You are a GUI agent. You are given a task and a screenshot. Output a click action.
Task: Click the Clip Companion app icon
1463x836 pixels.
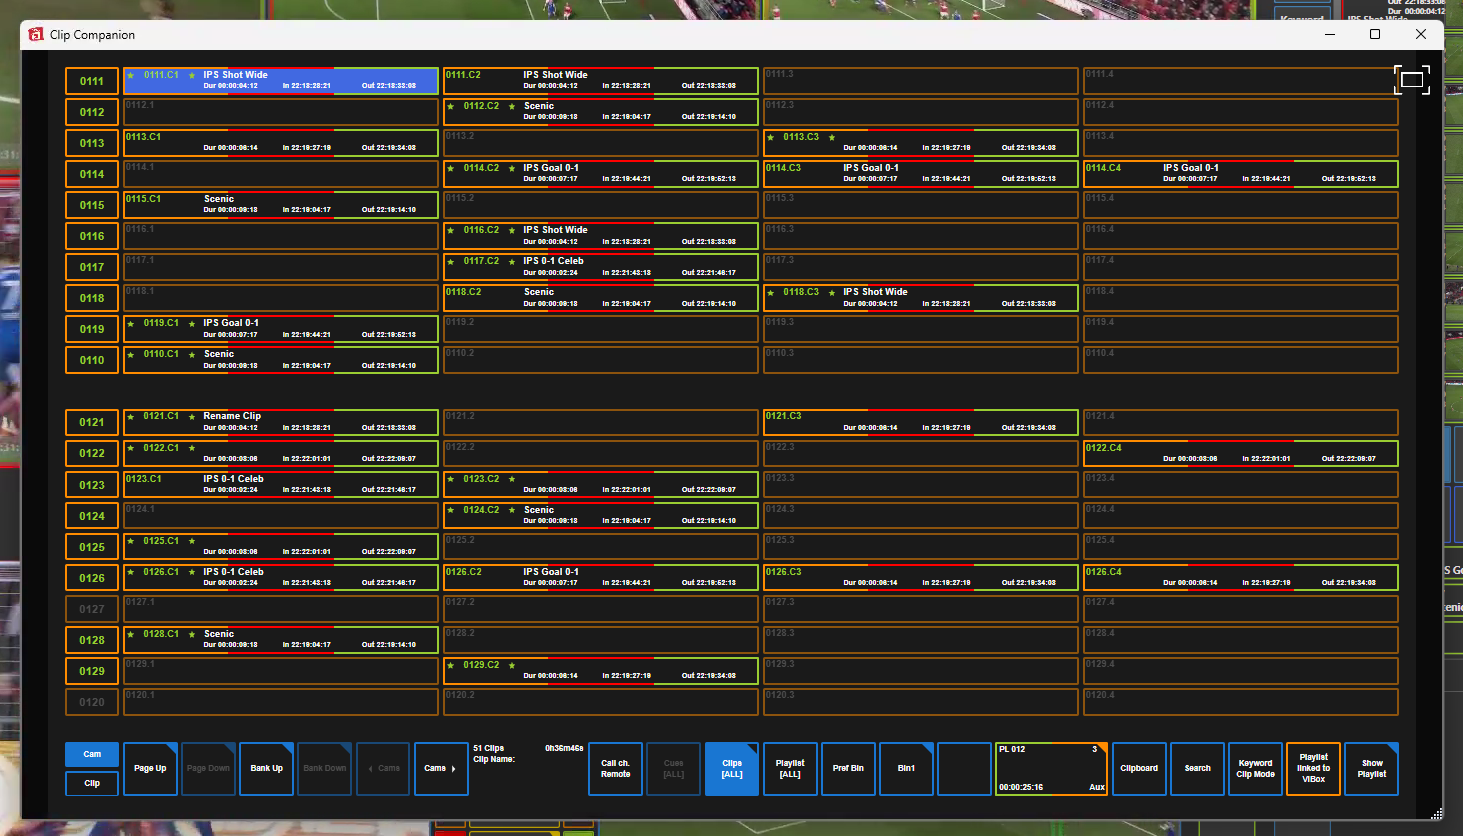pyautogui.click(x=36, y=34)
